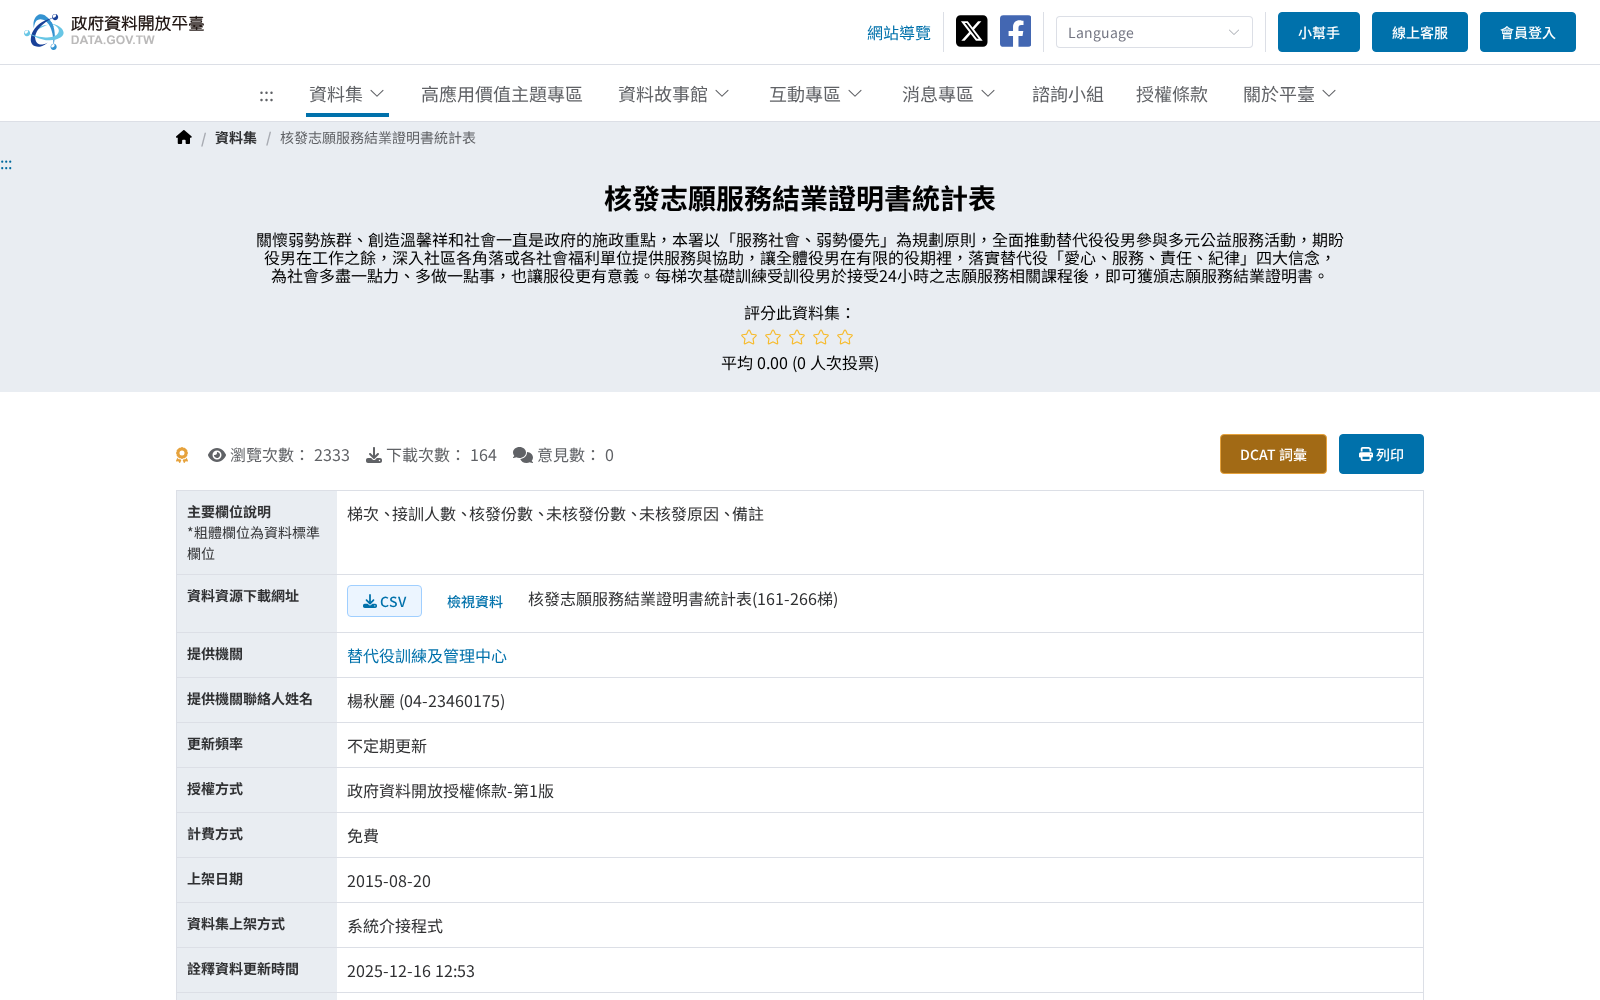
Task: Open the 檢視資料 link
Action: point(475,601)
